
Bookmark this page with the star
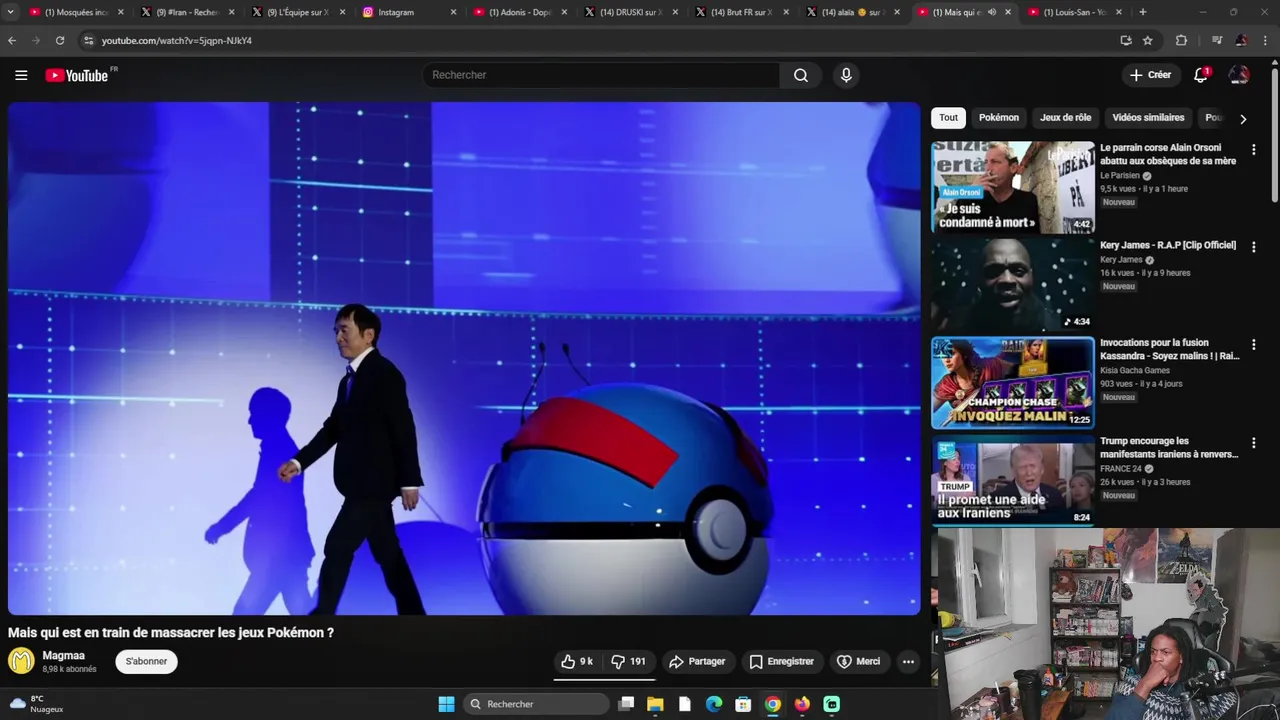tap(1148, 40)
